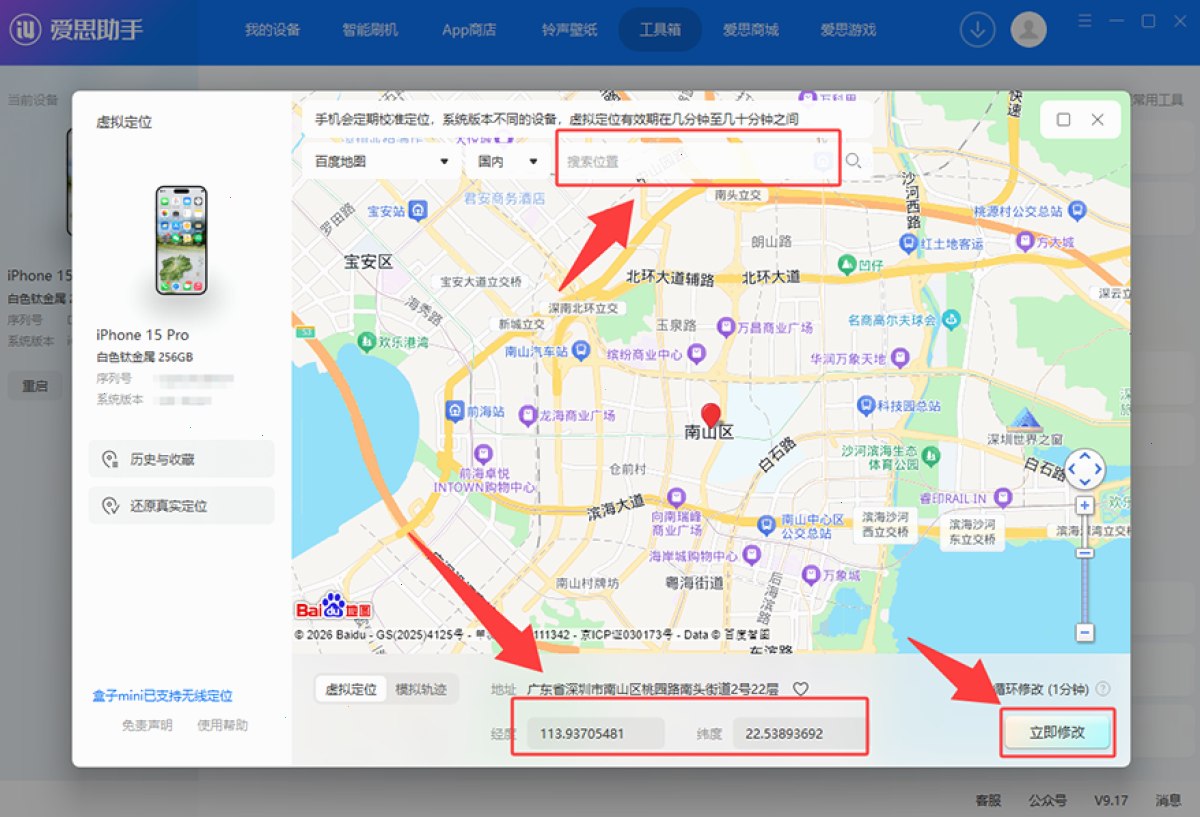The image size is (1200, 817).
Task: Open the 盒子mini已支持无线定位 link
Action: pos(162,696)
